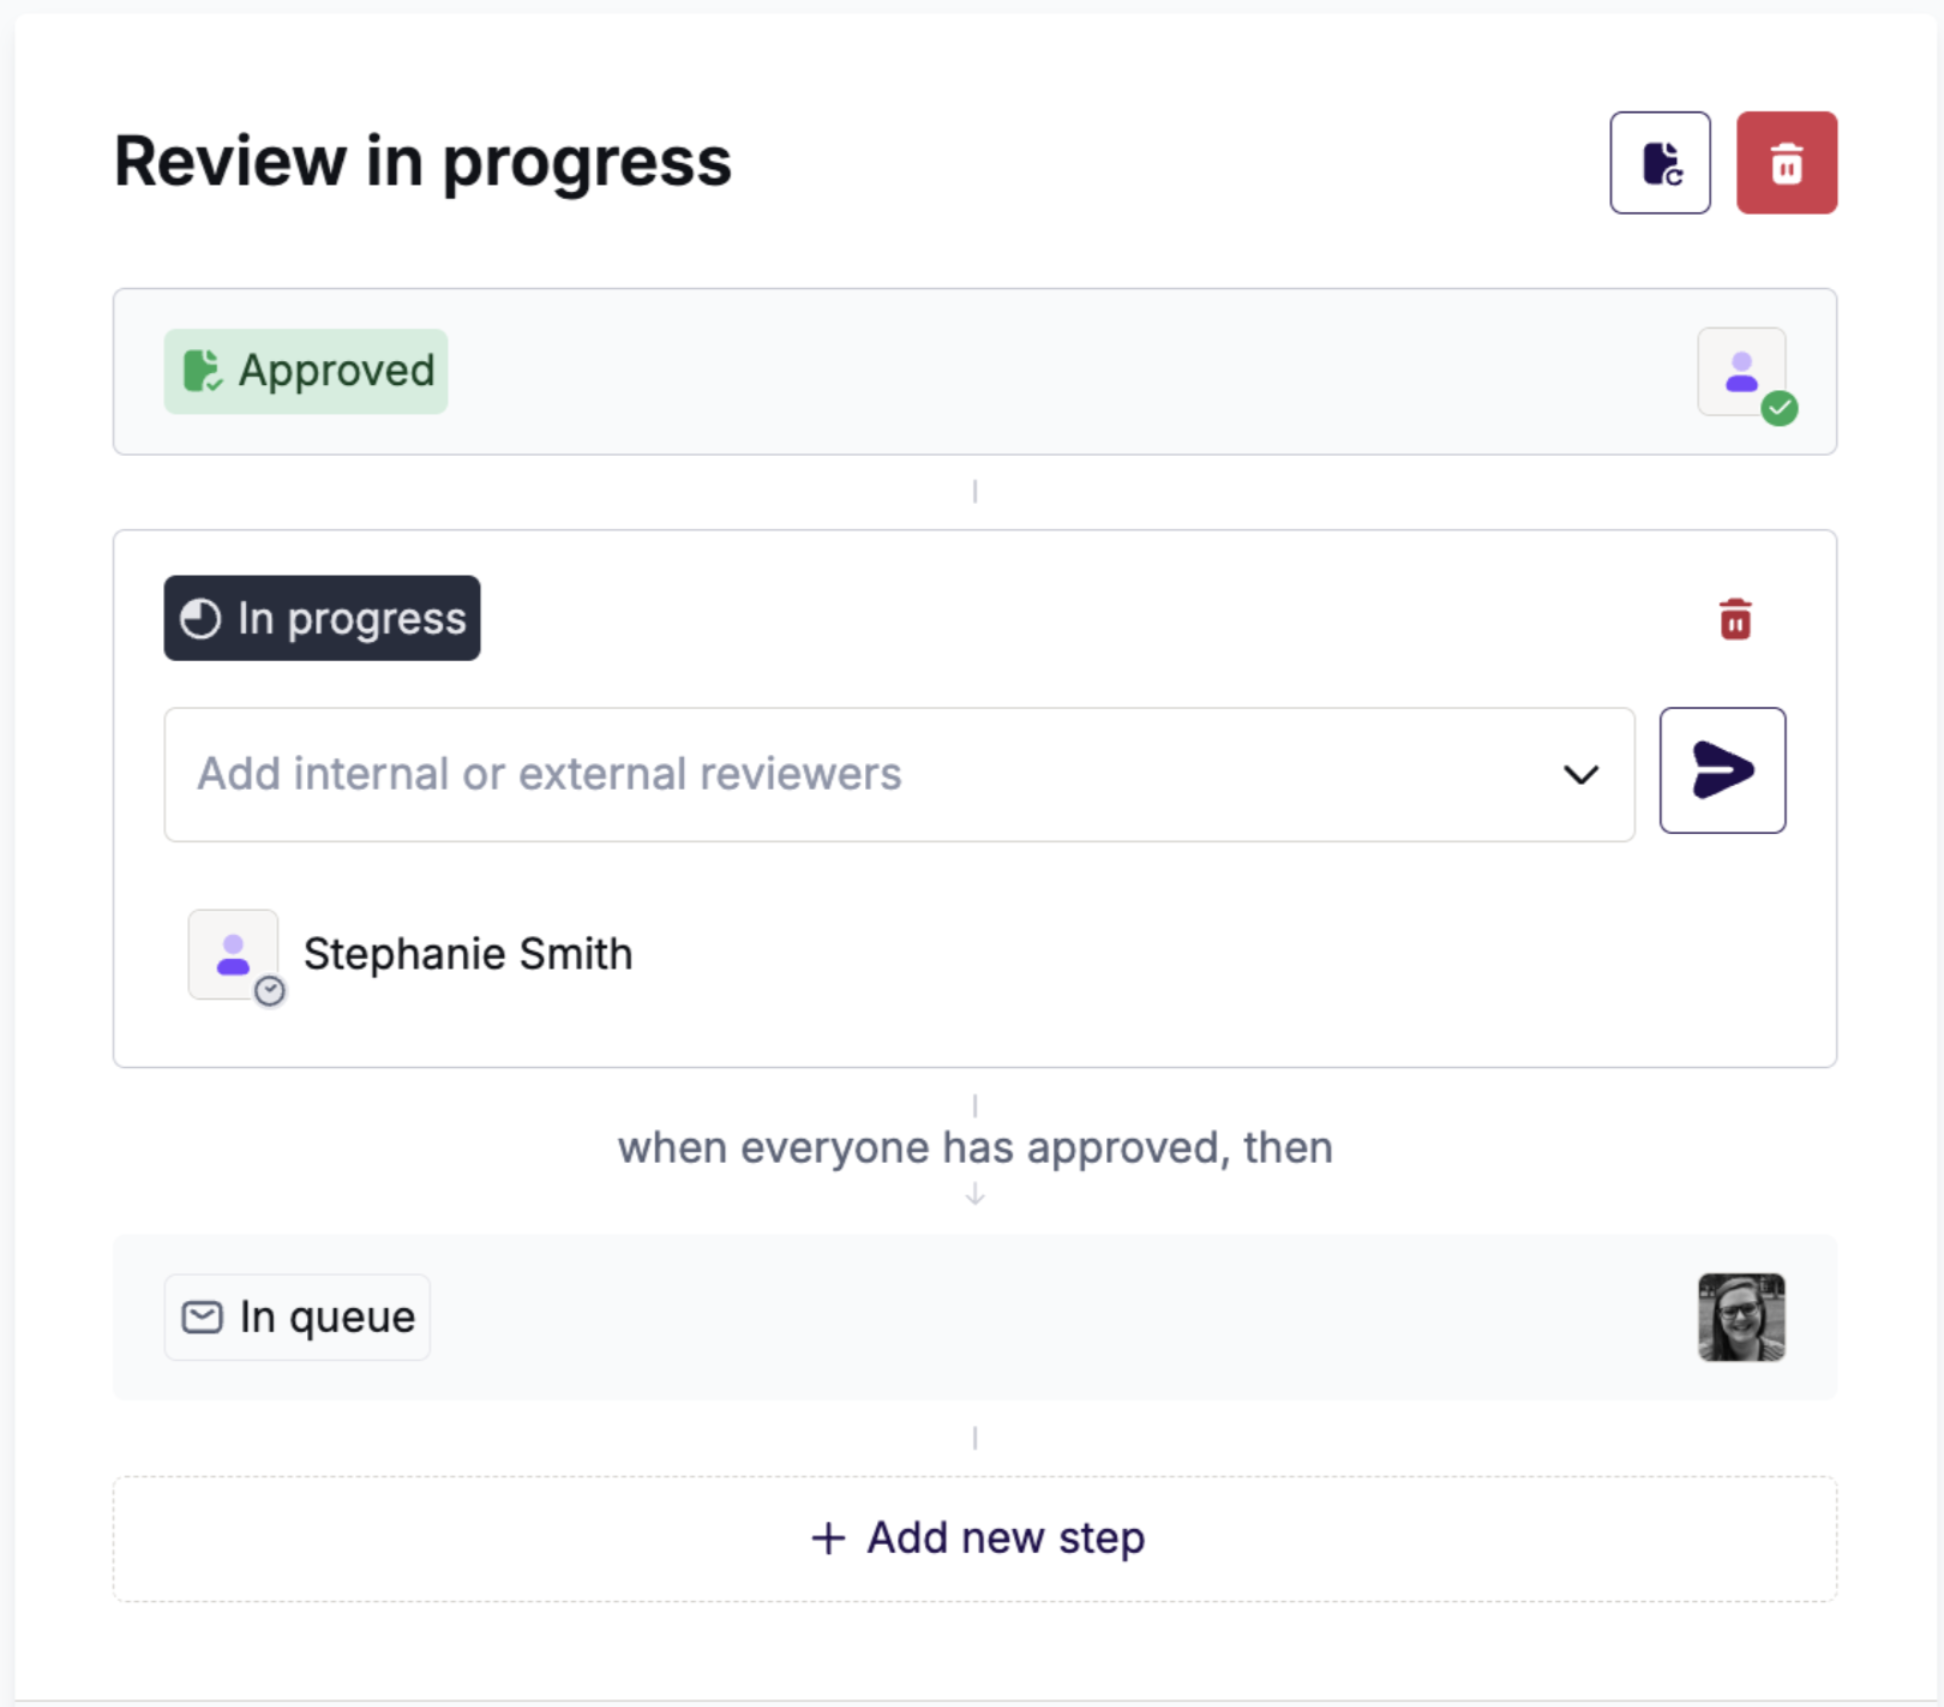Send invitation with the arrow button

tap(1722, 770)
